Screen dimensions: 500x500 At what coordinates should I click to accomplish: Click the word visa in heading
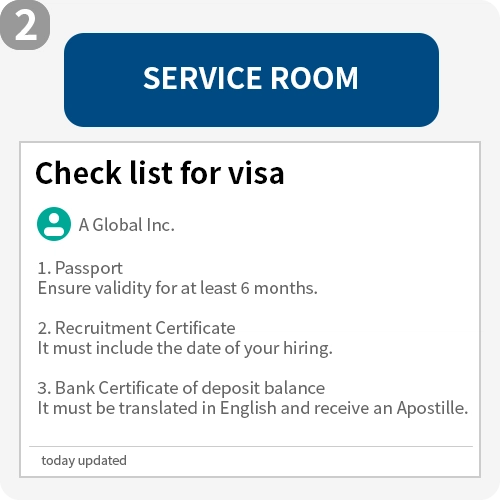click(x=256, y=173)
